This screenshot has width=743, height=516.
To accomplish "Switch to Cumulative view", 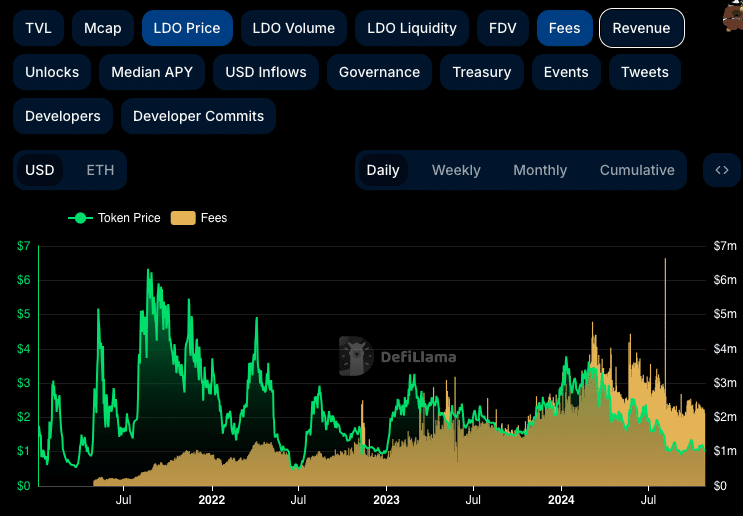I will 637,170.
